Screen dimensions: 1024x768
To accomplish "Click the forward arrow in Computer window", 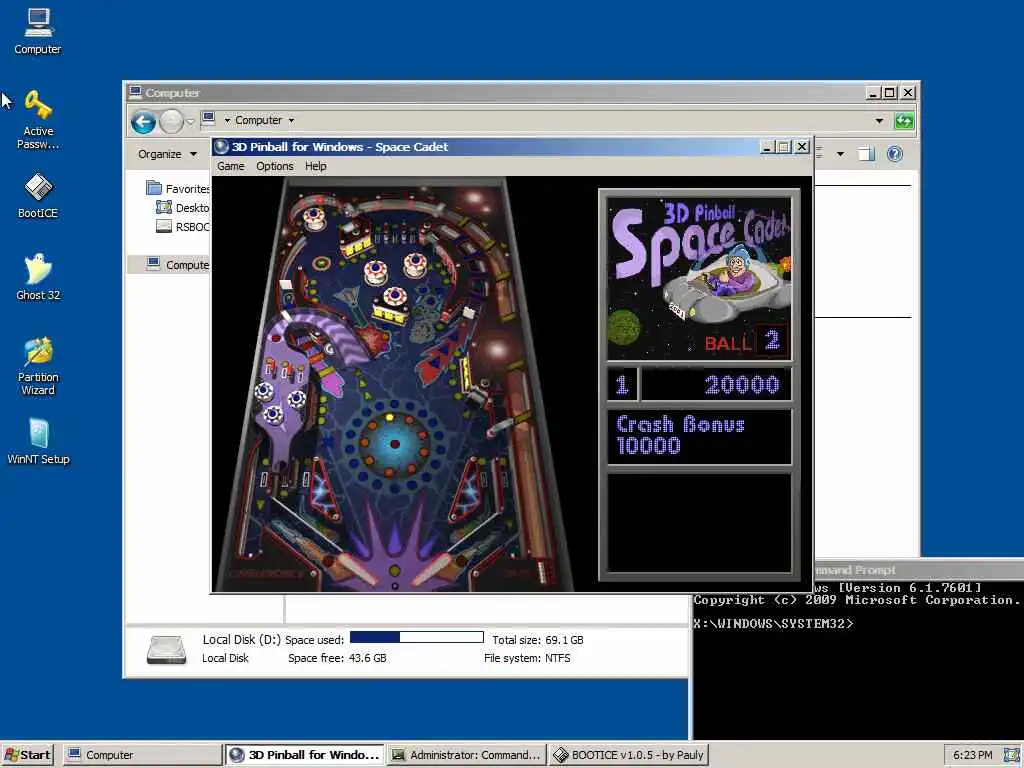I will pyautogui.click(x=171, y=121).
